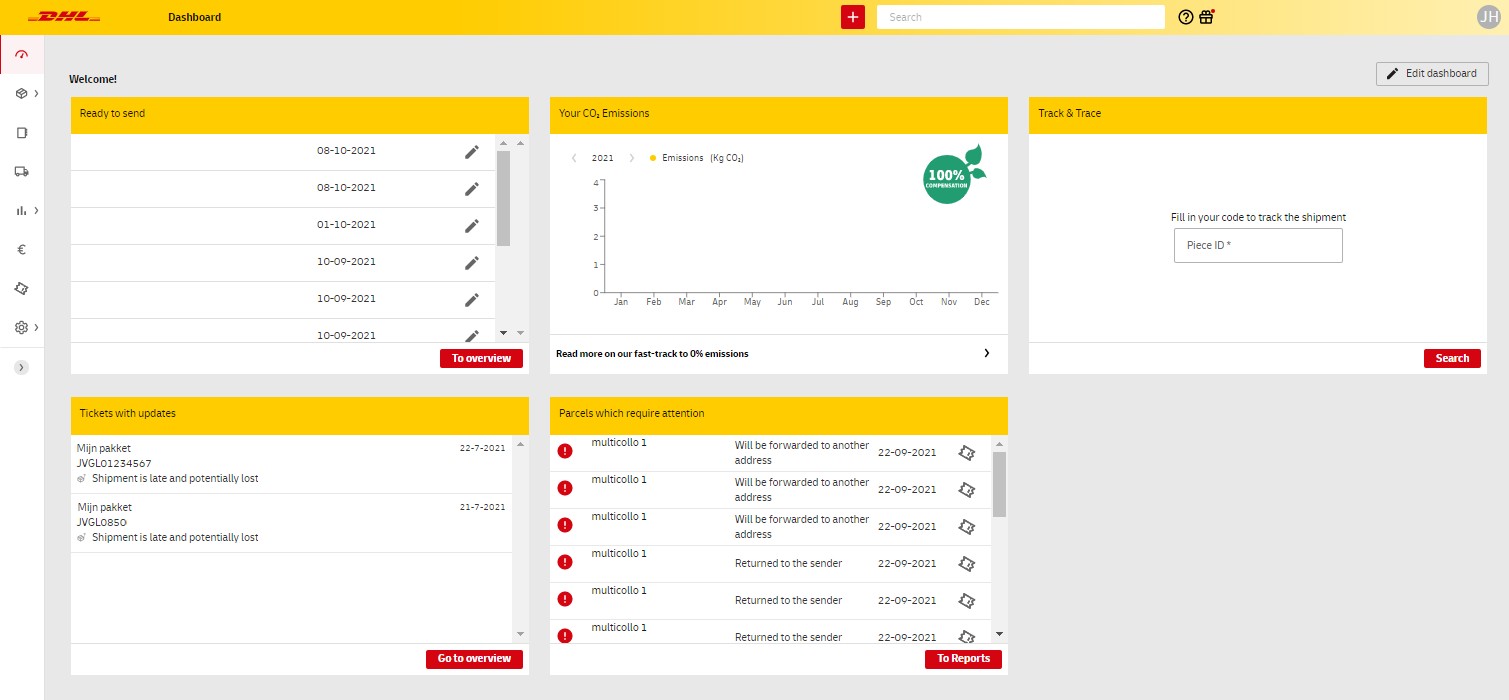Click down arrow of Tickets list scrollbar
The image size is (1509, 700).
click(519, 634)
